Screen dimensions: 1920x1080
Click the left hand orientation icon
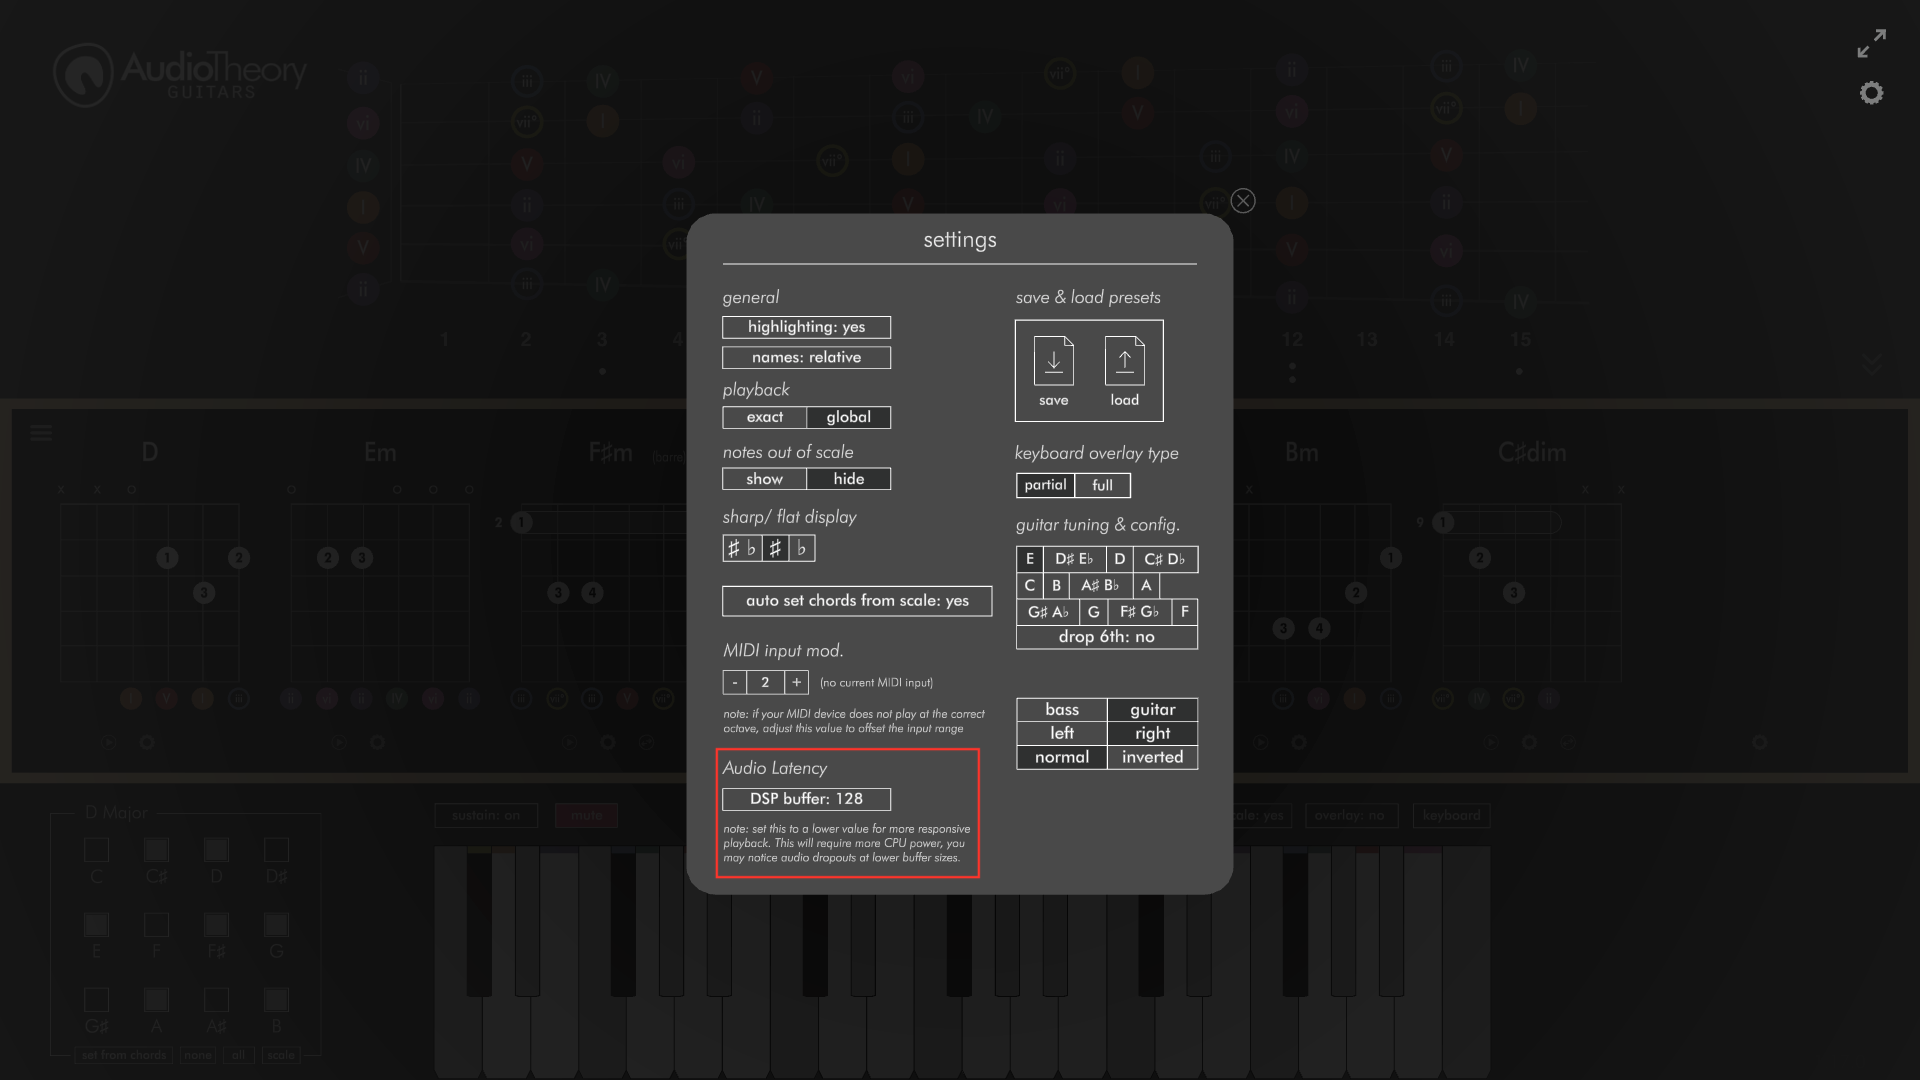pyautogui.click(x=1062, y=733)
